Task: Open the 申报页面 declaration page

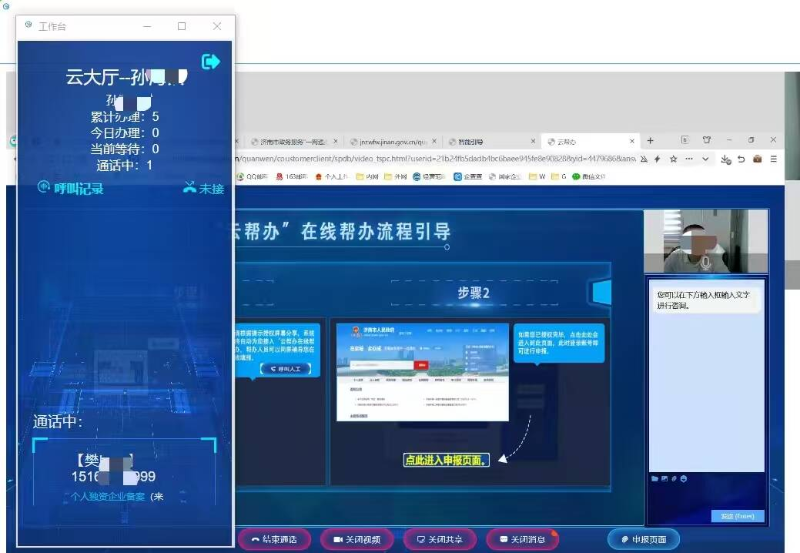Action: pos(643,539)
